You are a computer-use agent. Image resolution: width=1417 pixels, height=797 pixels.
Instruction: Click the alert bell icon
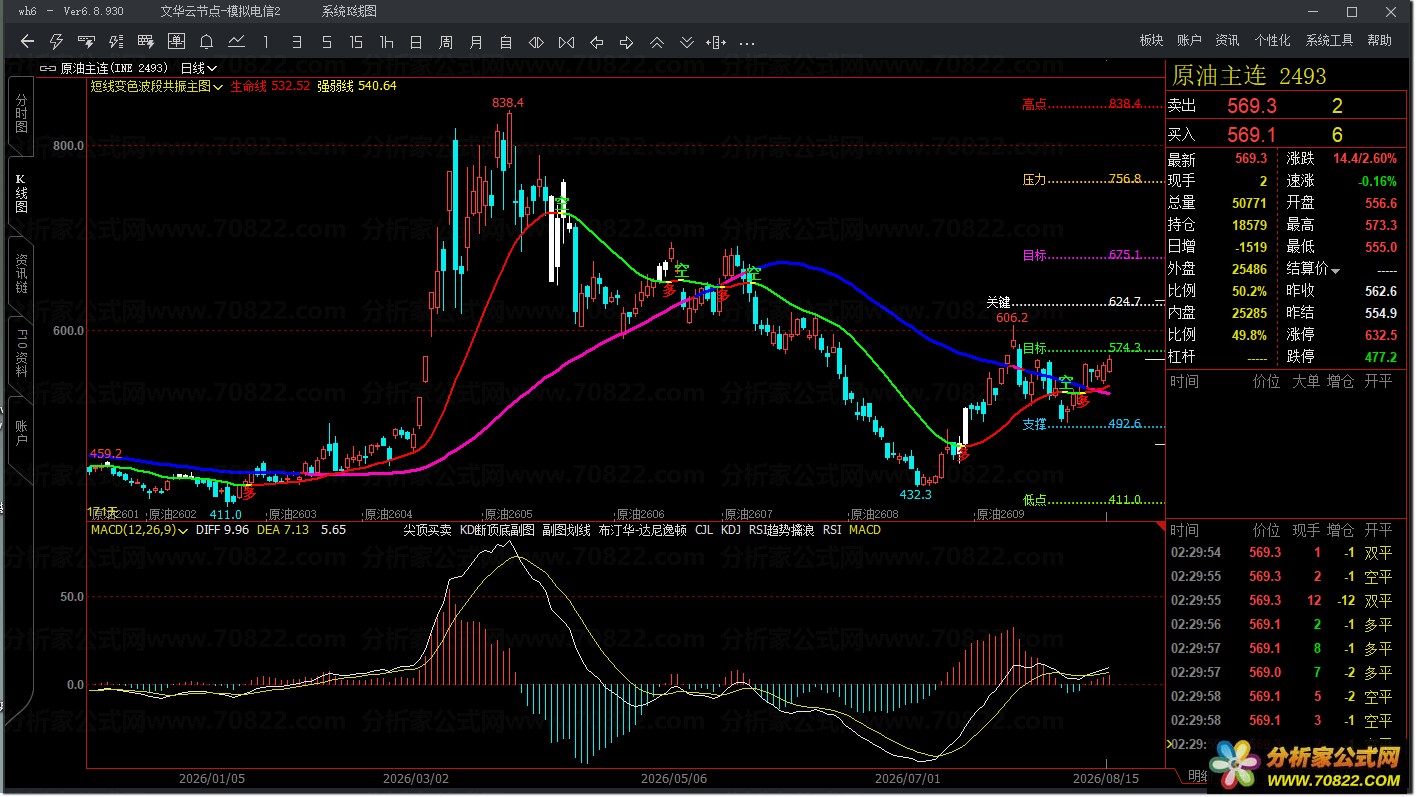click(206, 42)
